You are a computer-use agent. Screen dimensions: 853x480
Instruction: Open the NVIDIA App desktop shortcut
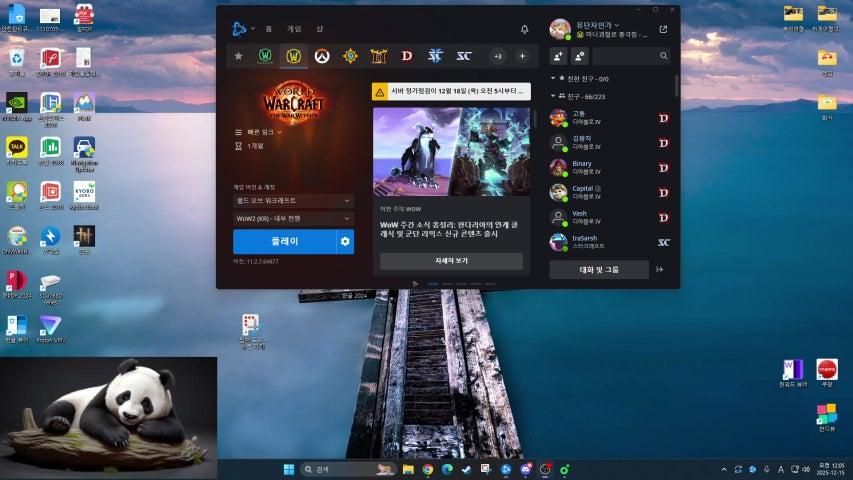tap(17, 107)
